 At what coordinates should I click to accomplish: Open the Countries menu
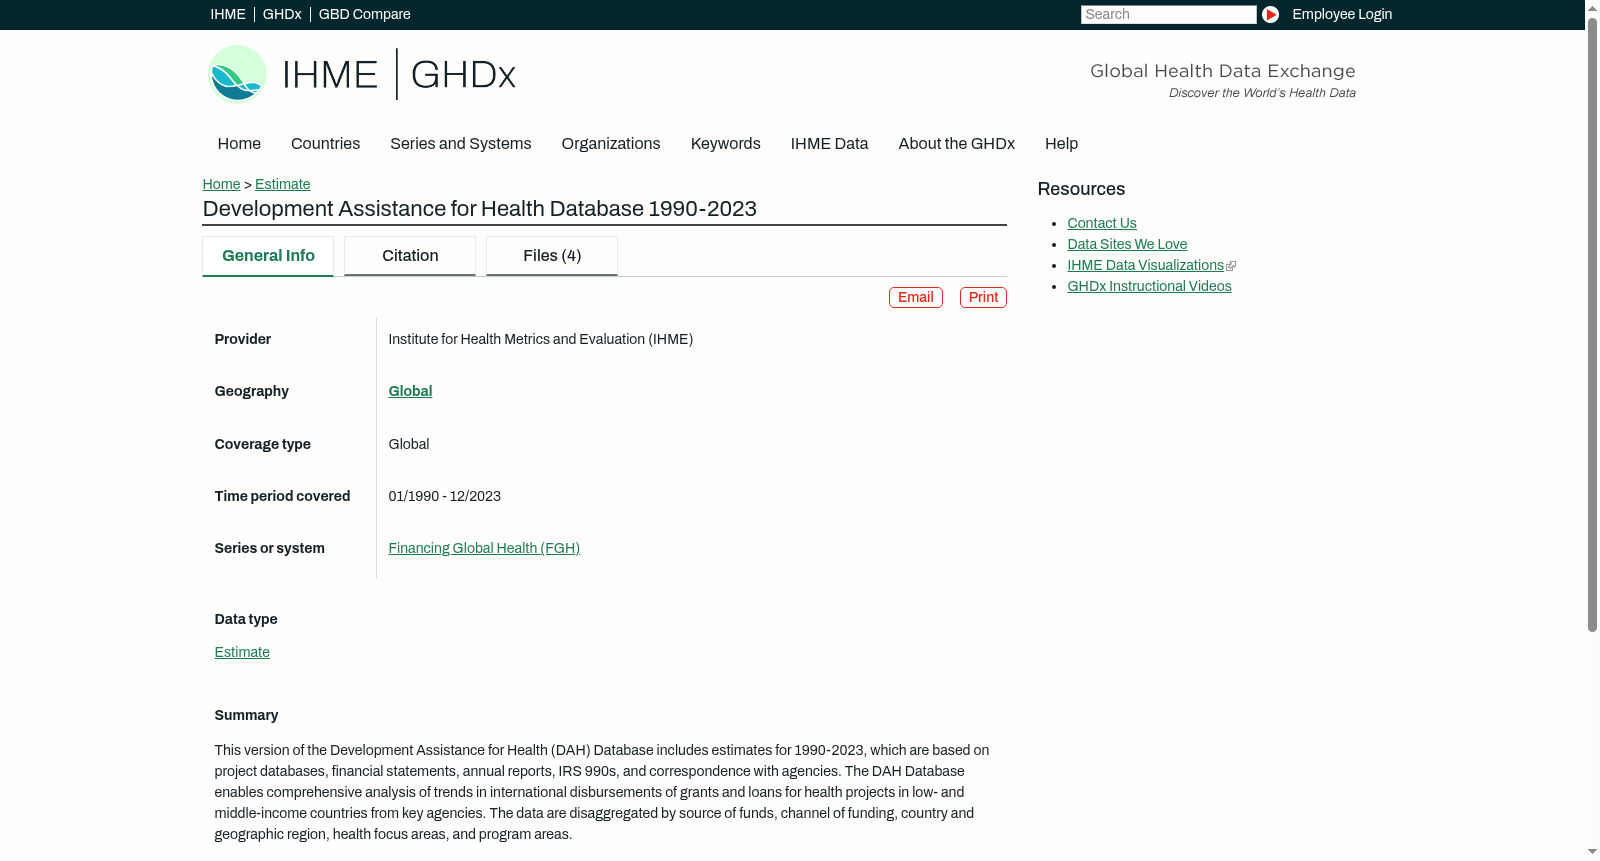[325, 144]
